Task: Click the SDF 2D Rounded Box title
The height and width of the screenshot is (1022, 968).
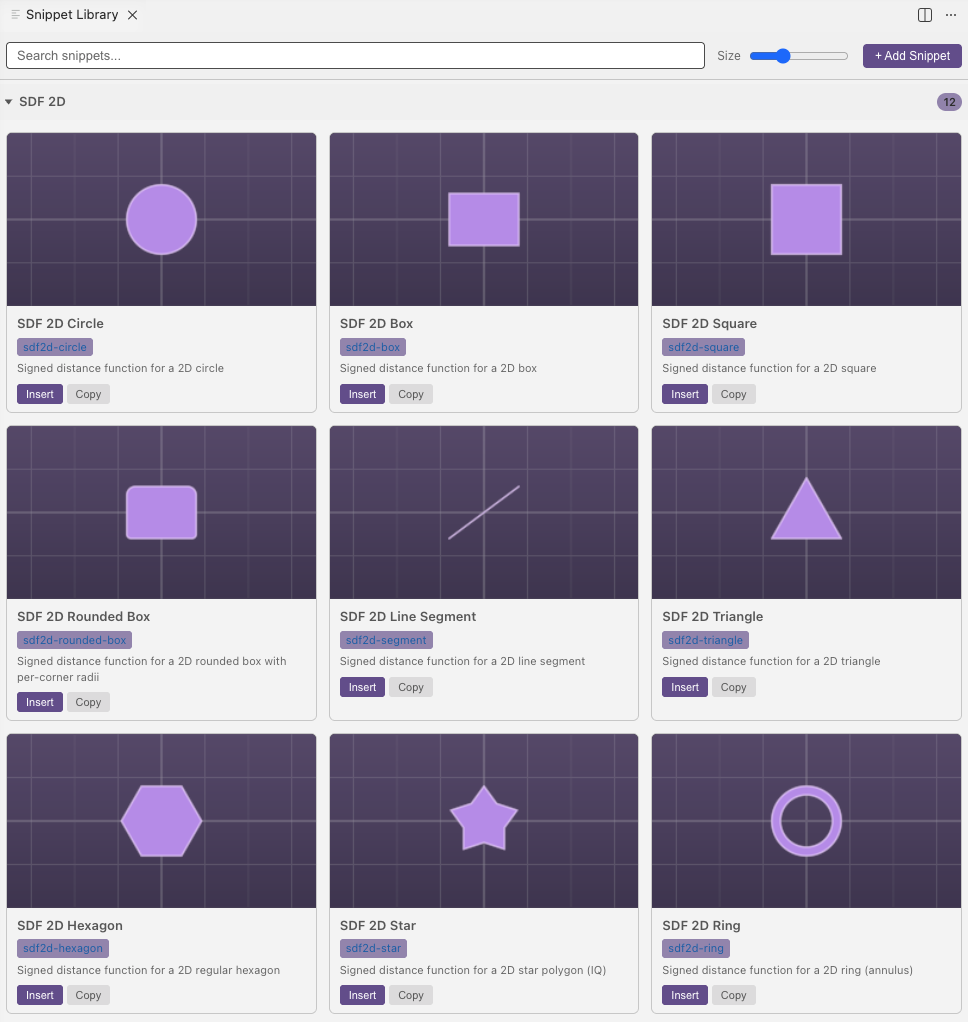Action: 83,617
